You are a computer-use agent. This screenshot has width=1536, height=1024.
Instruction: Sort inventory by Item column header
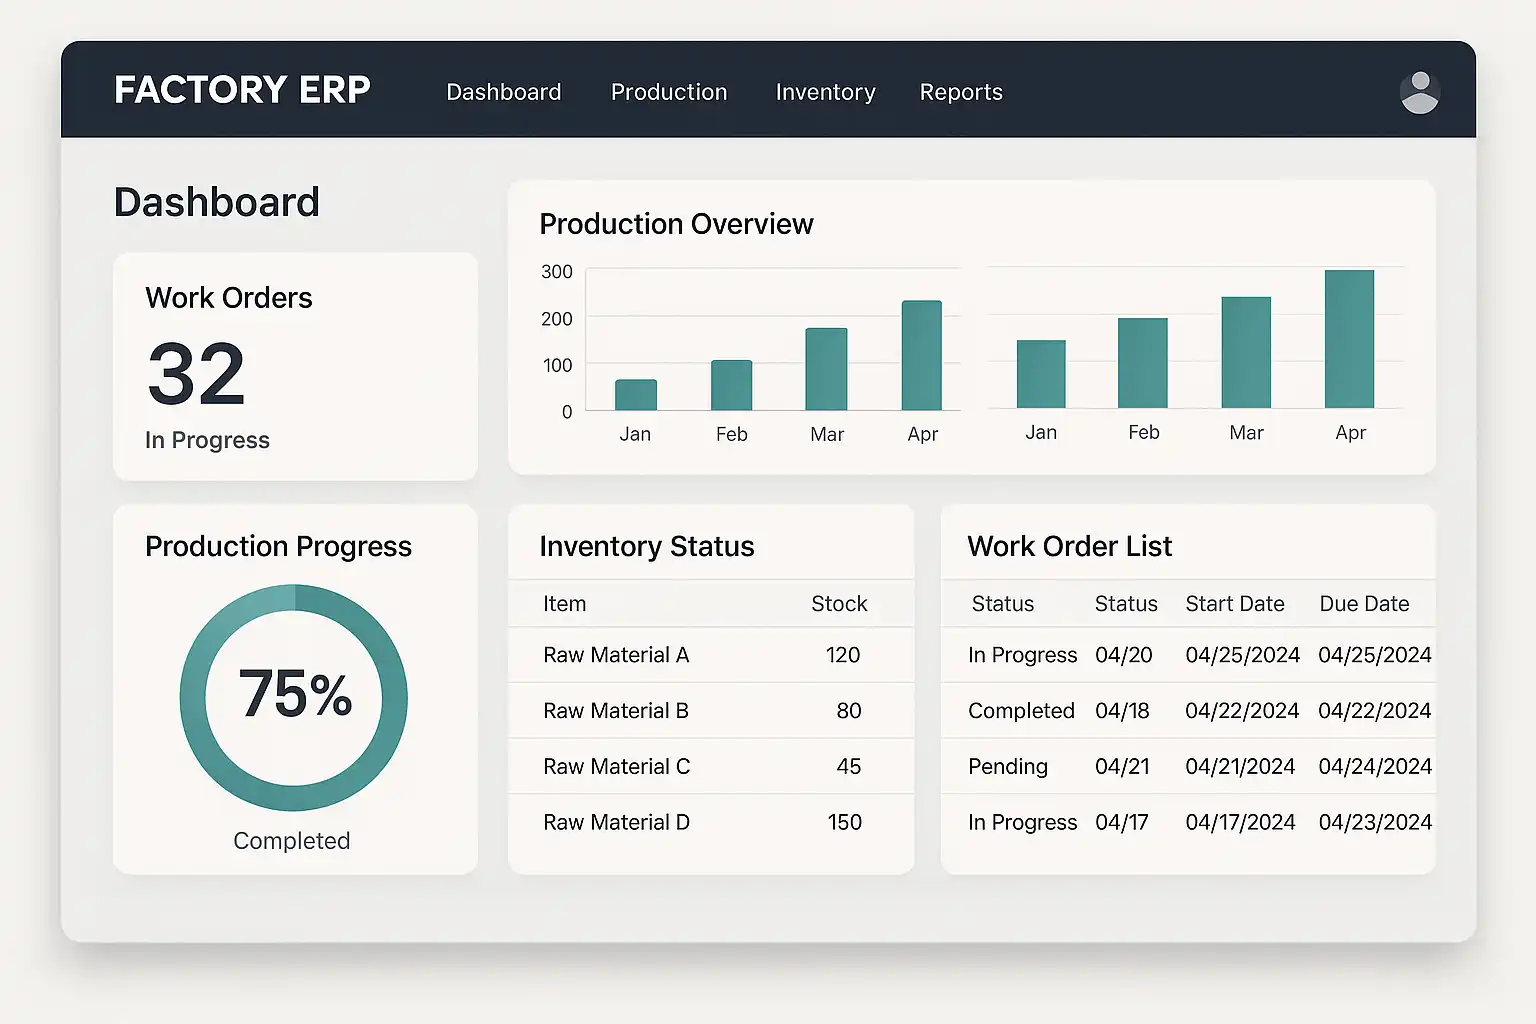564,604
